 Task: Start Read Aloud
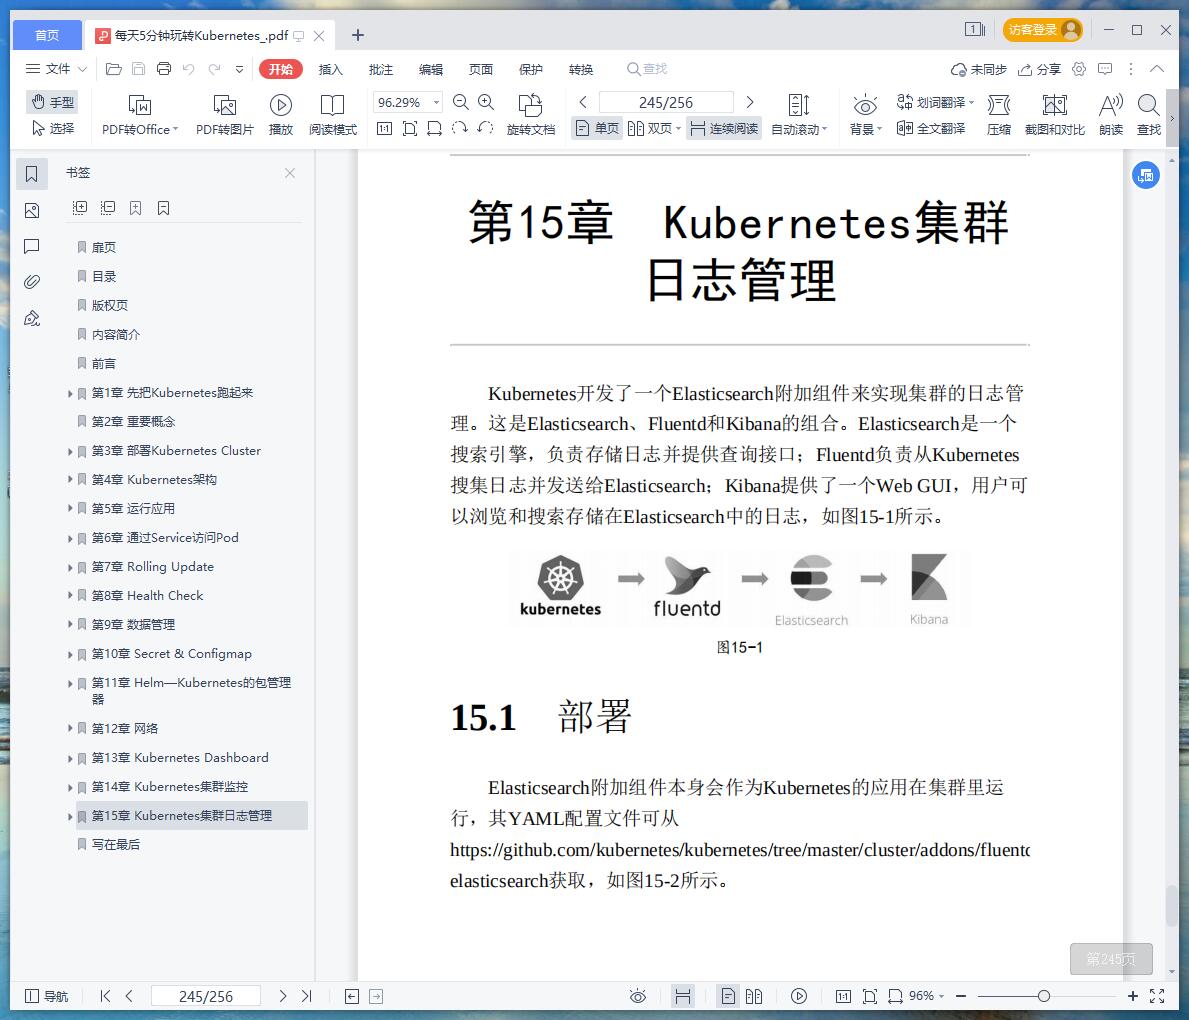[1111, 115]
